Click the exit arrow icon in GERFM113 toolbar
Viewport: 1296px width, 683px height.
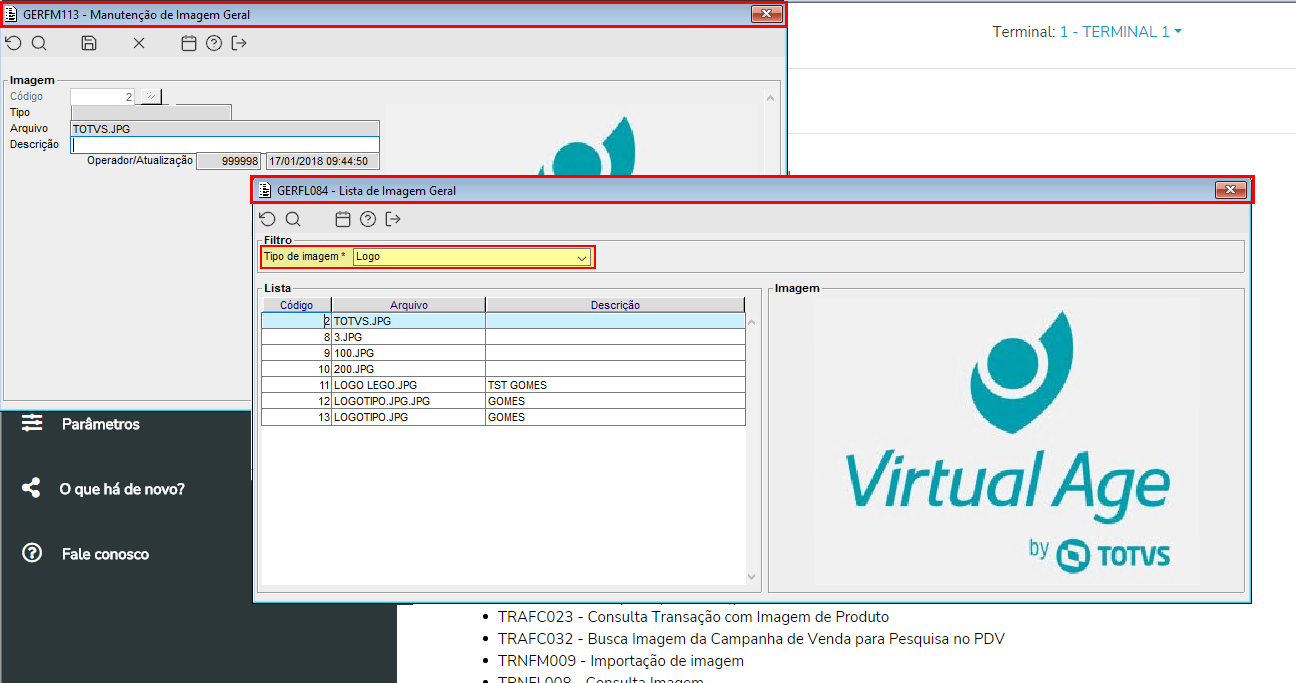[x=239, y=43]
